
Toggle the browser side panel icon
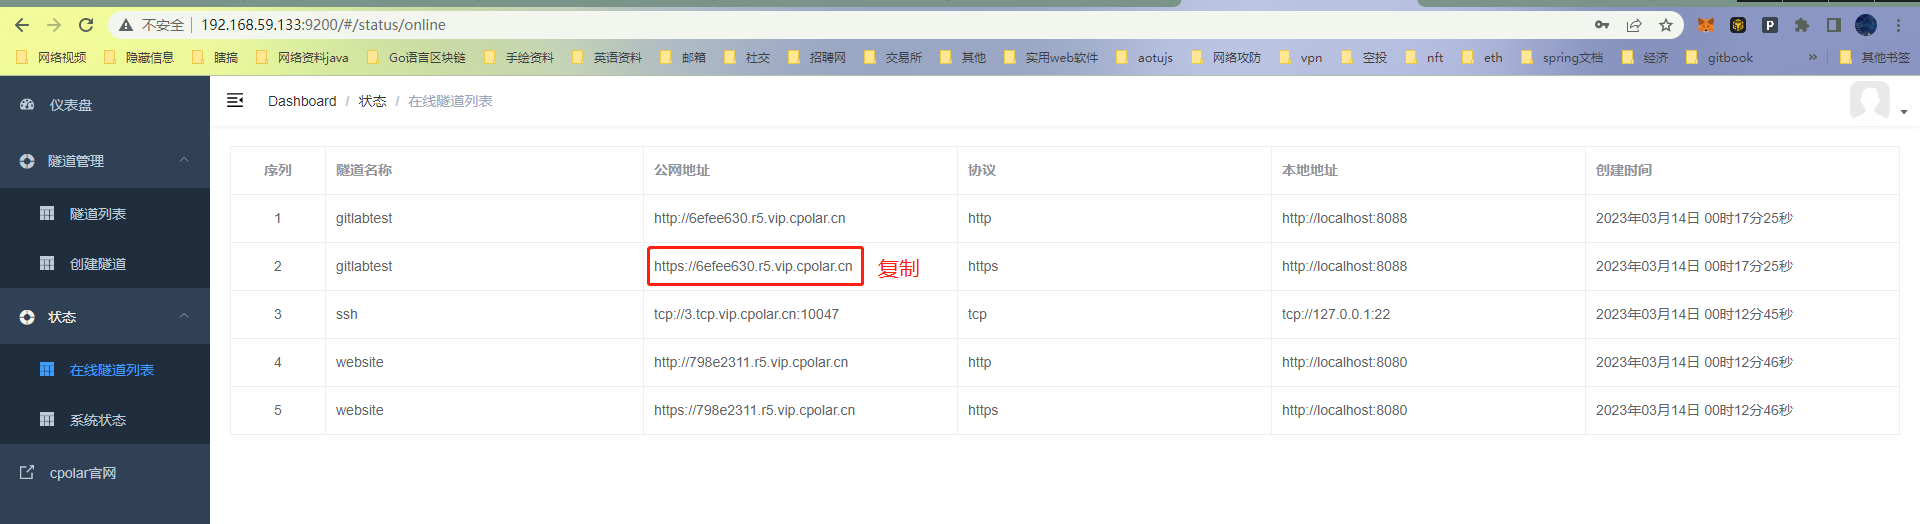(x=1834, y=25)
